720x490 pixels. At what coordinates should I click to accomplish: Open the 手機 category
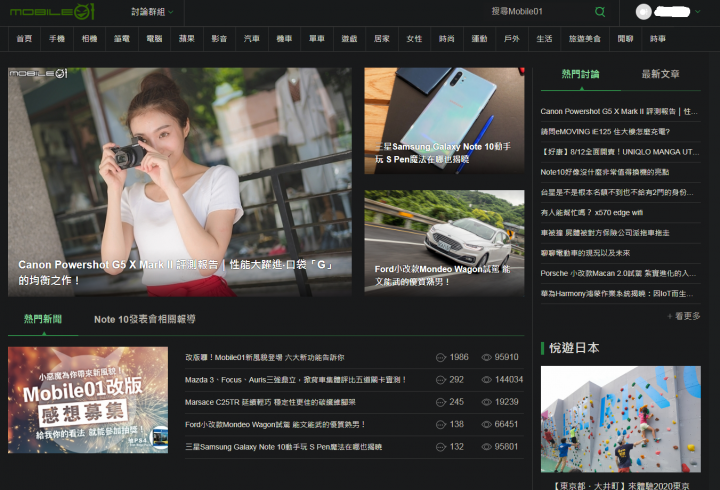[57, 39]
